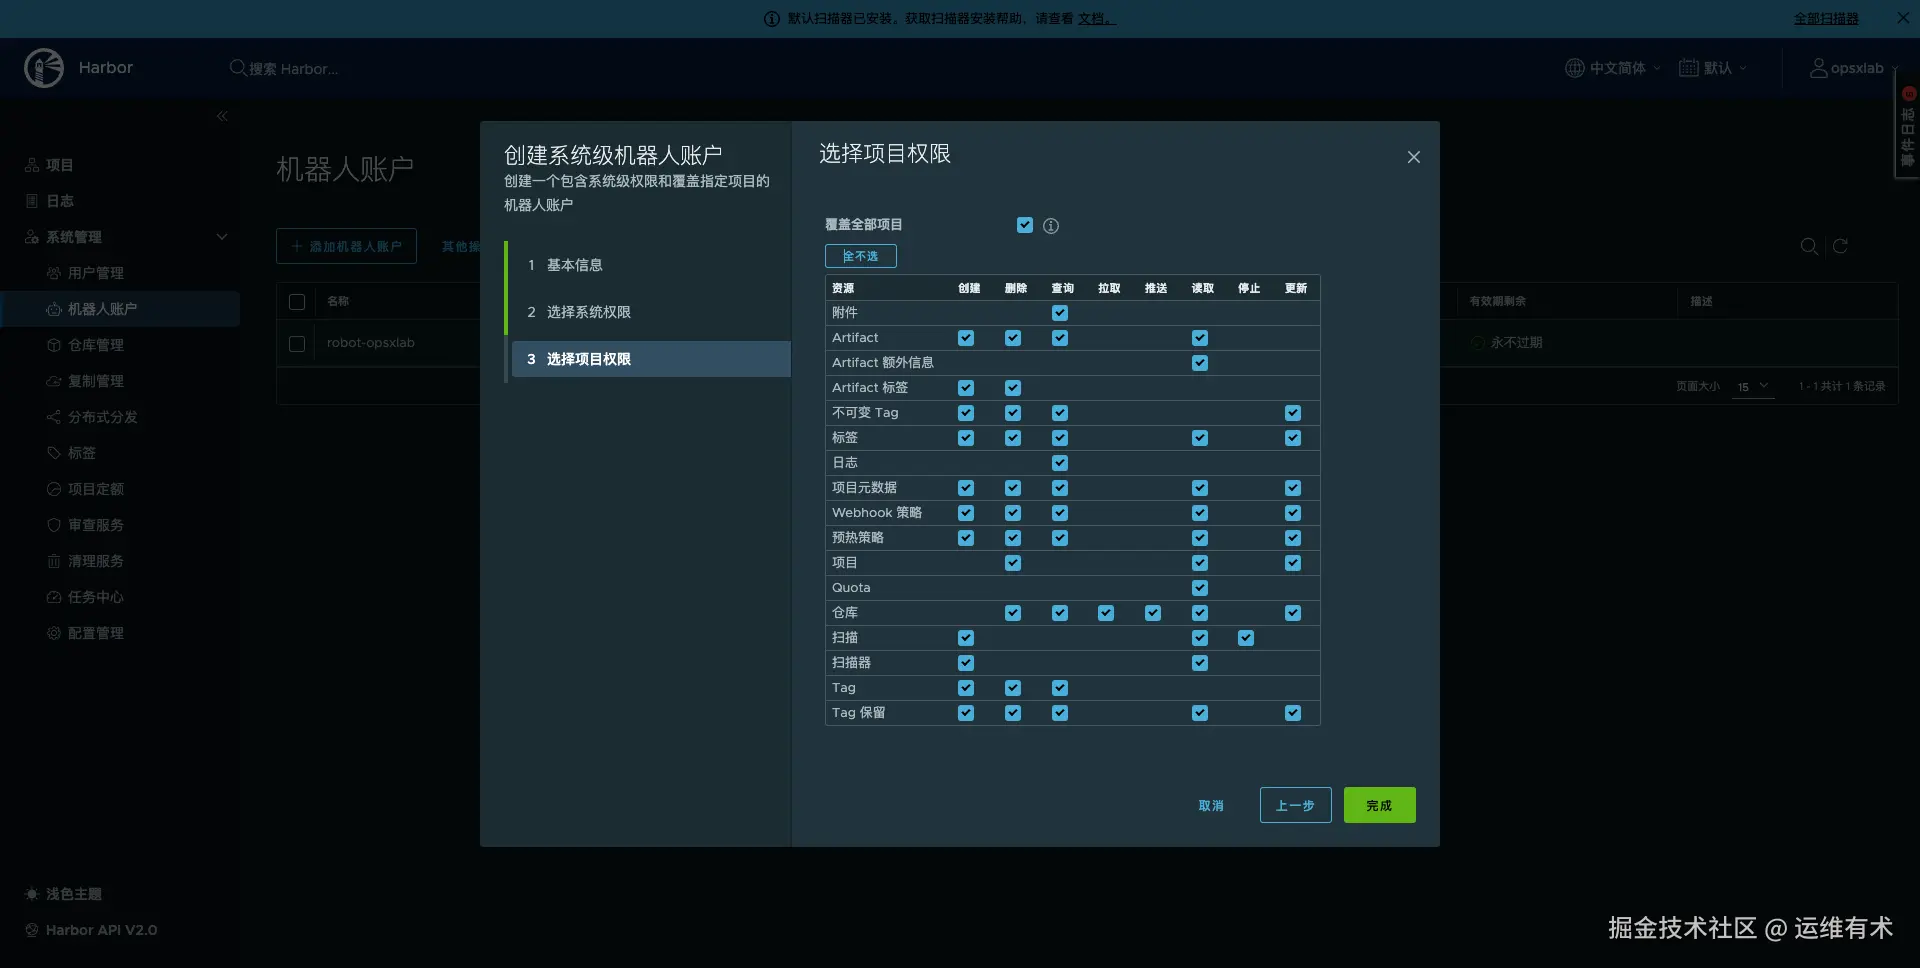Open 任务中心 from the sidebar
The height and width of the screenshot is (968, 1920).
coord(94,597)
